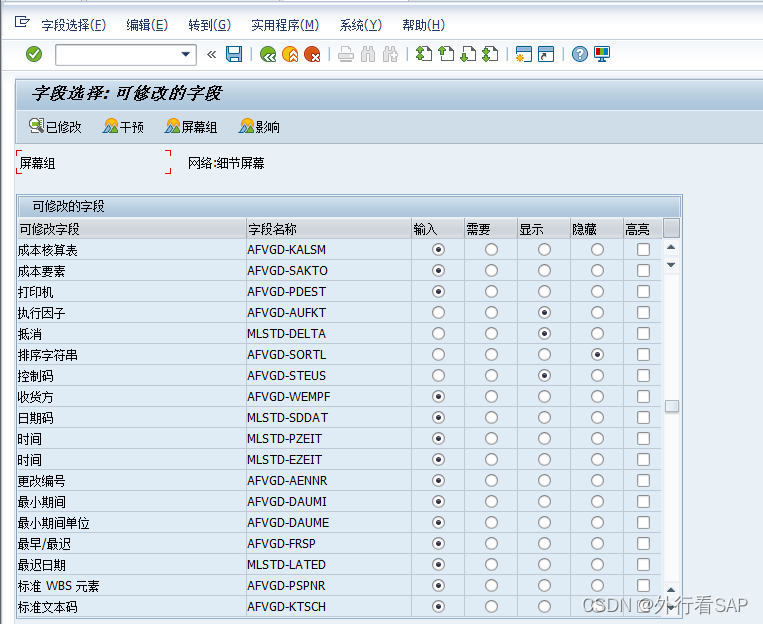Click the 影响 button
Screen dimensions: 763x624
259,127
